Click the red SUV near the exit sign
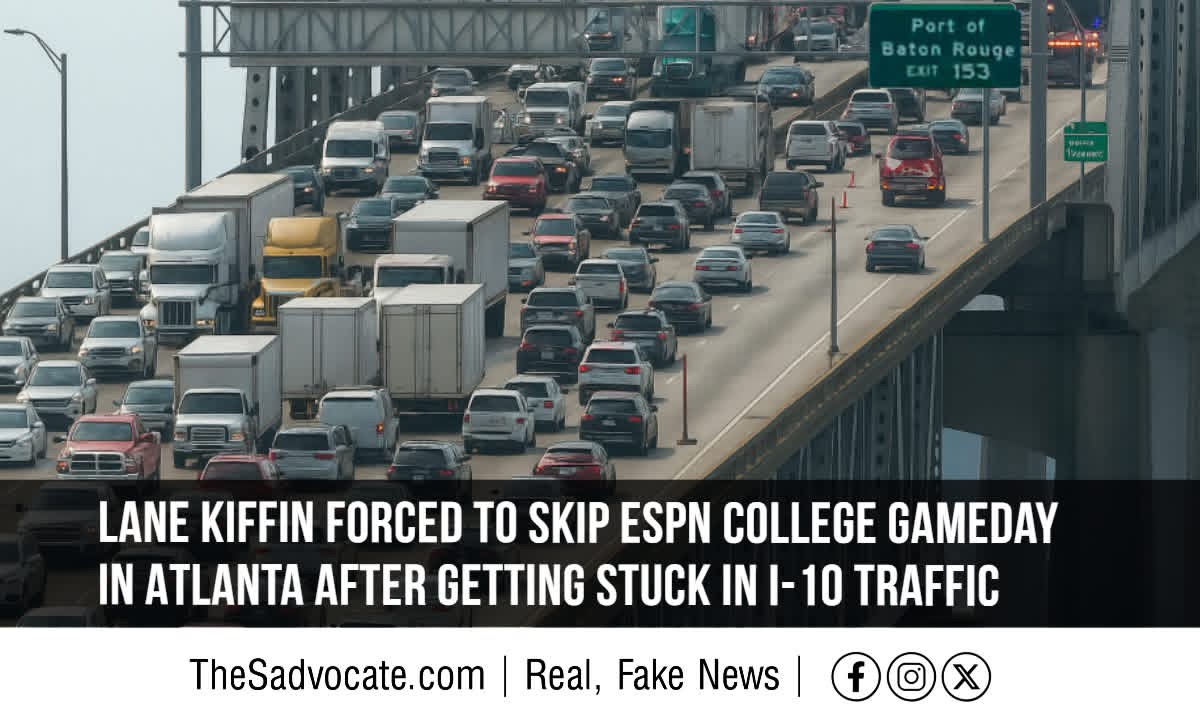The width and height of the screenshot is (1200, 720). click(x=911, y=168)
